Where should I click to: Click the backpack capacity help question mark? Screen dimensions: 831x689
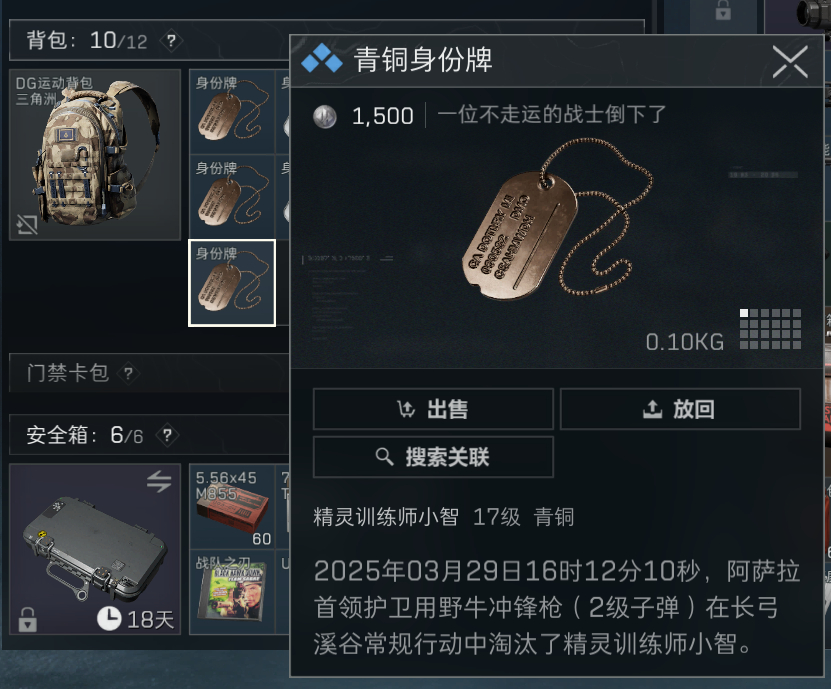point(171,41)
